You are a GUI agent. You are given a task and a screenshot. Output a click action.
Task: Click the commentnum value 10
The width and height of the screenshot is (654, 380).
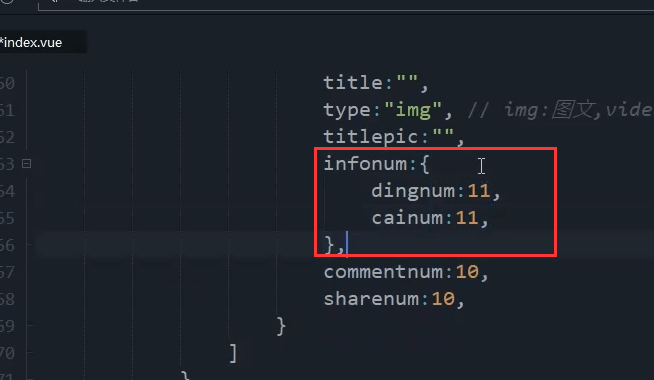coord(467,272)
